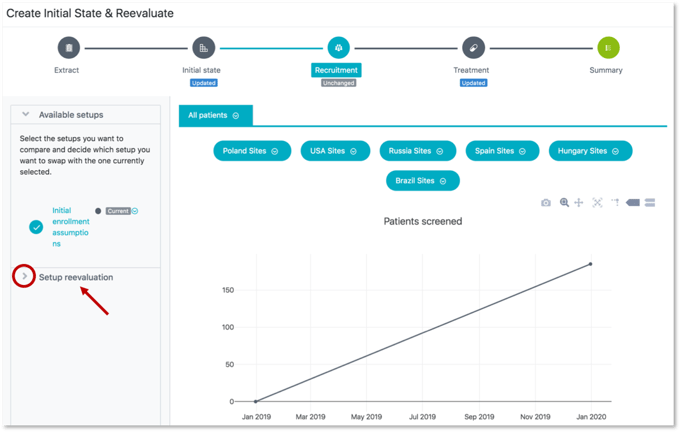This screenshot has height=433, width=680.
Task: Select the chart pan tool
Action: (x=579, y=203)
